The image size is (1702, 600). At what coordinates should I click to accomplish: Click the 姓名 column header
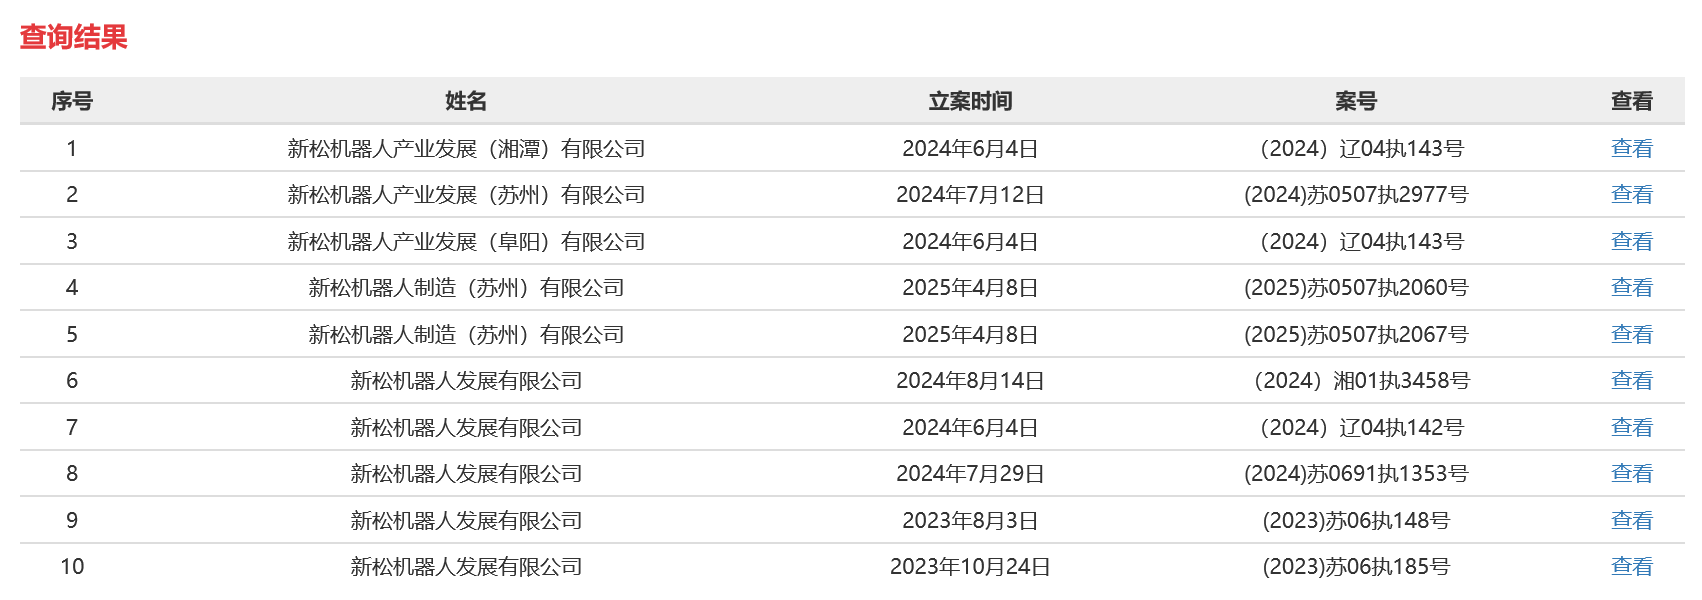pyautogui.click(x=466, y=101)
